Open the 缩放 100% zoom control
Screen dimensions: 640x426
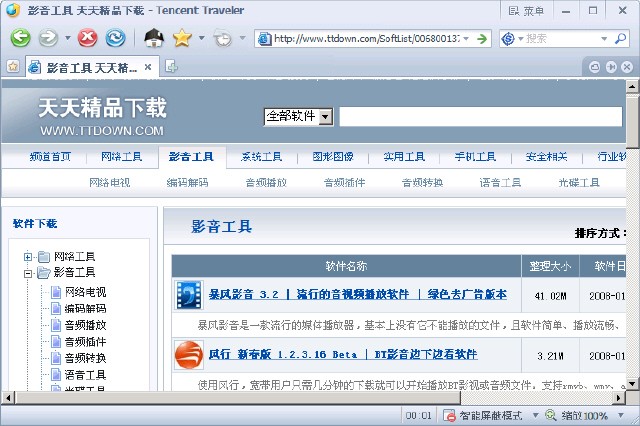coord(584,415)
